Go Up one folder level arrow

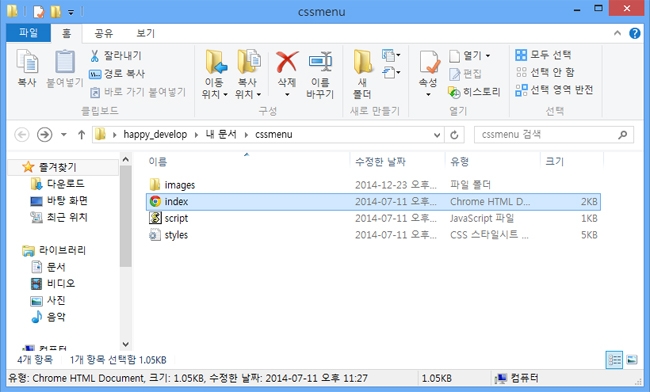point(81,135)
